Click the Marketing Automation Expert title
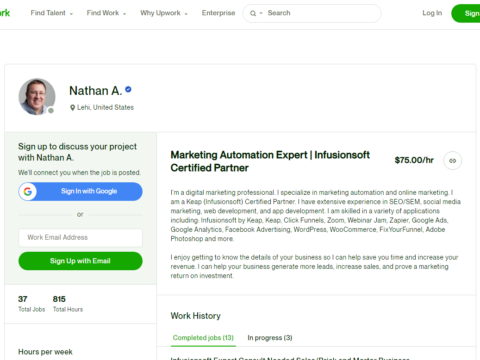Screen dimensions: 480x360 (270, 161)
